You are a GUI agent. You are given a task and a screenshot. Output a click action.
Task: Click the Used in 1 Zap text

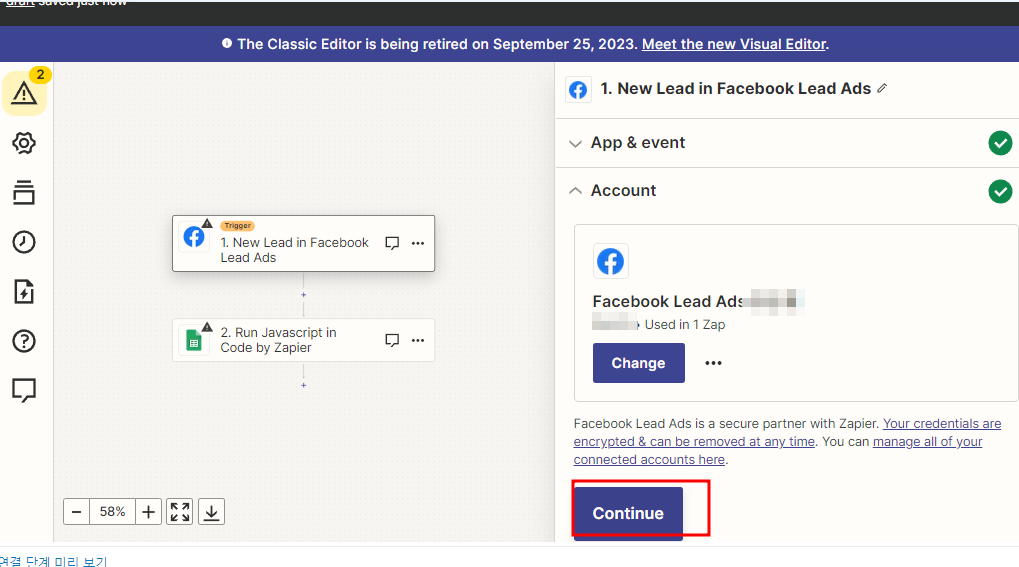click(685, 324)
